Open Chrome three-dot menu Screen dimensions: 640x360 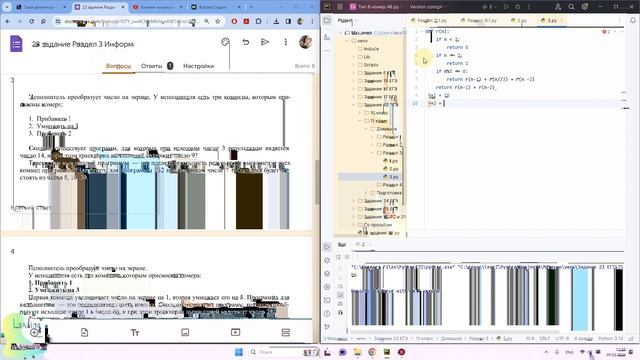tap(313, 21)
